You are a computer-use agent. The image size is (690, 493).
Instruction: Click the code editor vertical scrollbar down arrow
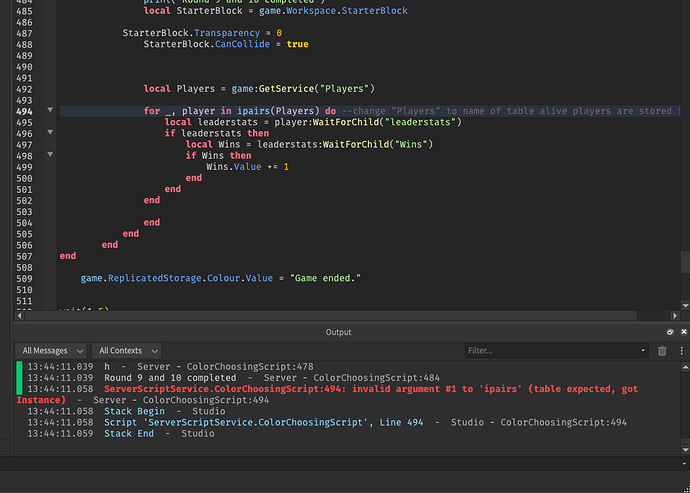click(x=685, y=305)
